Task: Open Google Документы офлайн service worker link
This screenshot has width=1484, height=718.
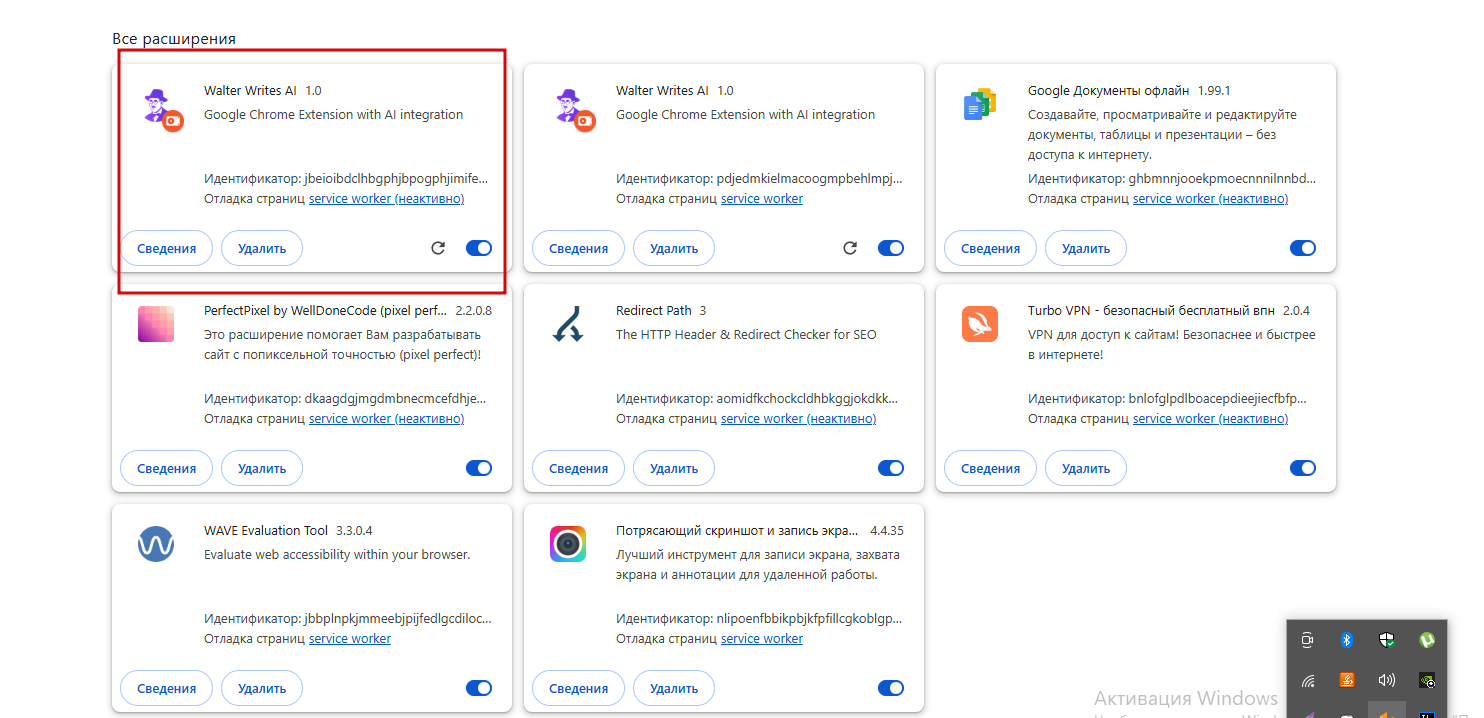Action: (1210, 199)
